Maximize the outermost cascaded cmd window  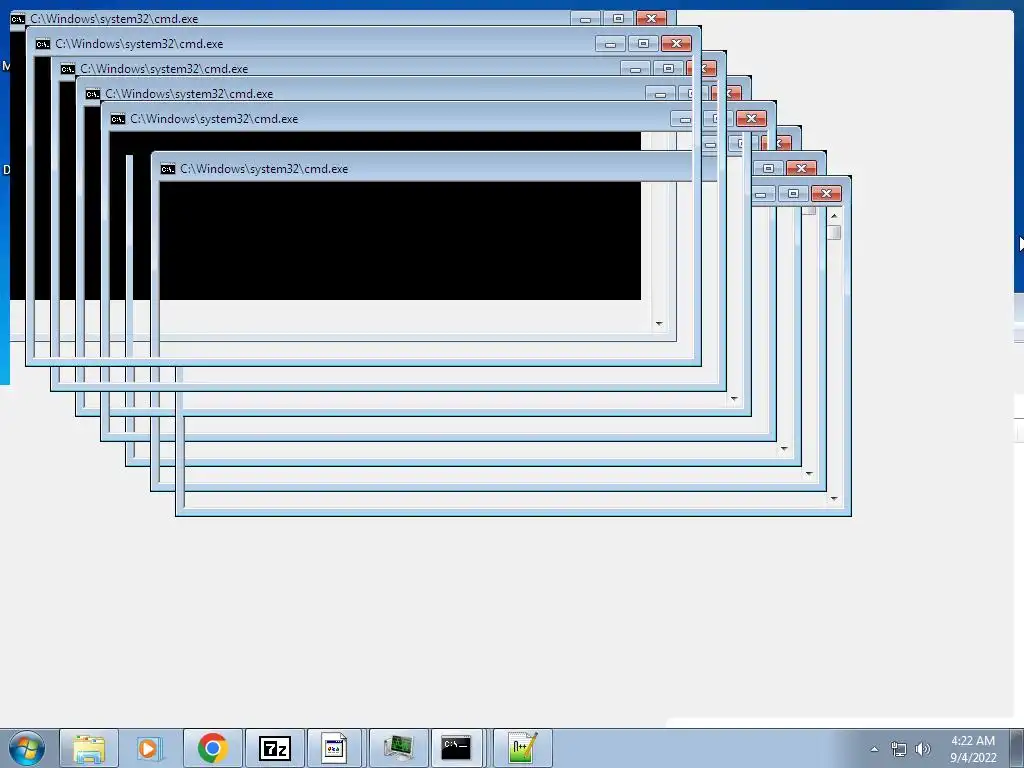pos(793,193)
